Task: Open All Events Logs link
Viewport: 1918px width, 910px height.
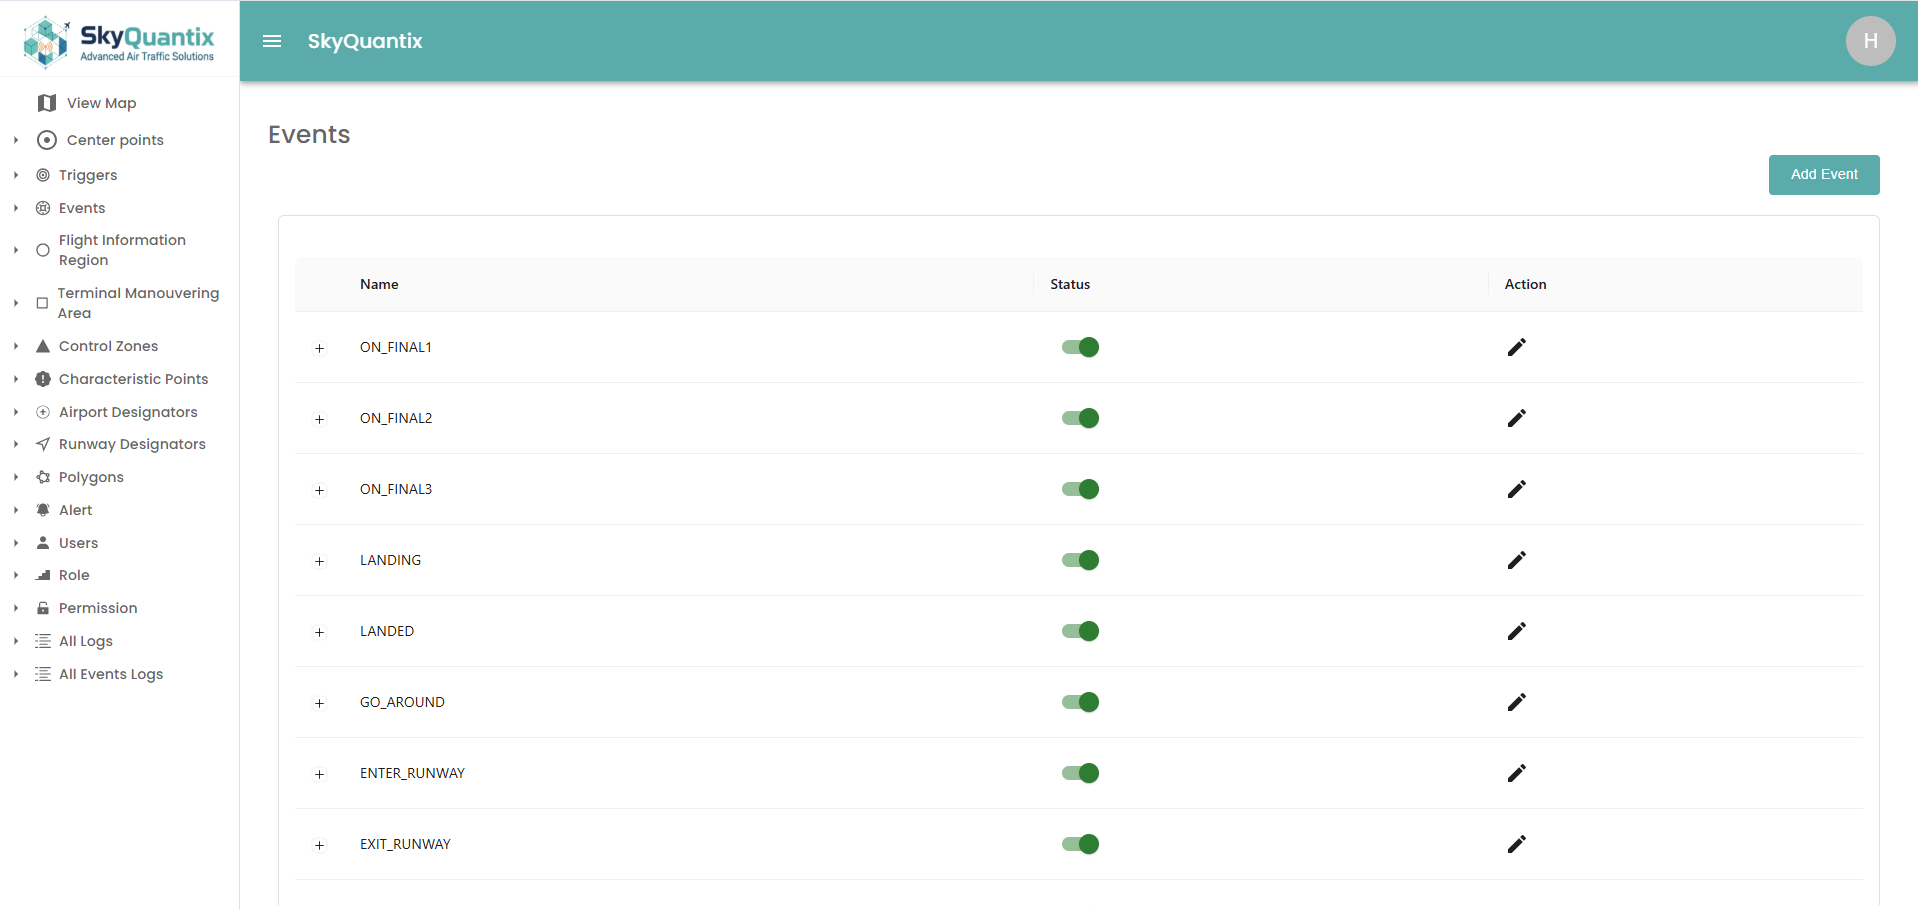Action: coord(110,674)
